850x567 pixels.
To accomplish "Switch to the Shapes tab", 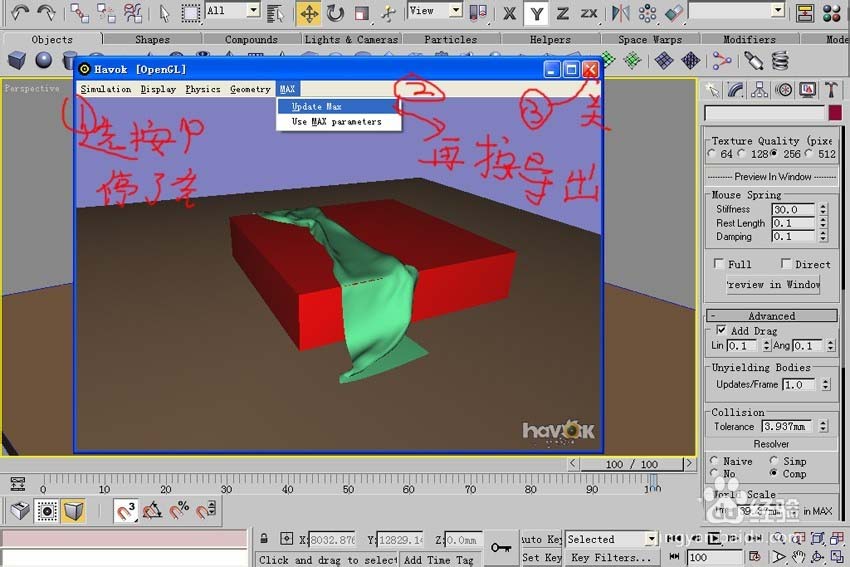I will pos(152,40).
